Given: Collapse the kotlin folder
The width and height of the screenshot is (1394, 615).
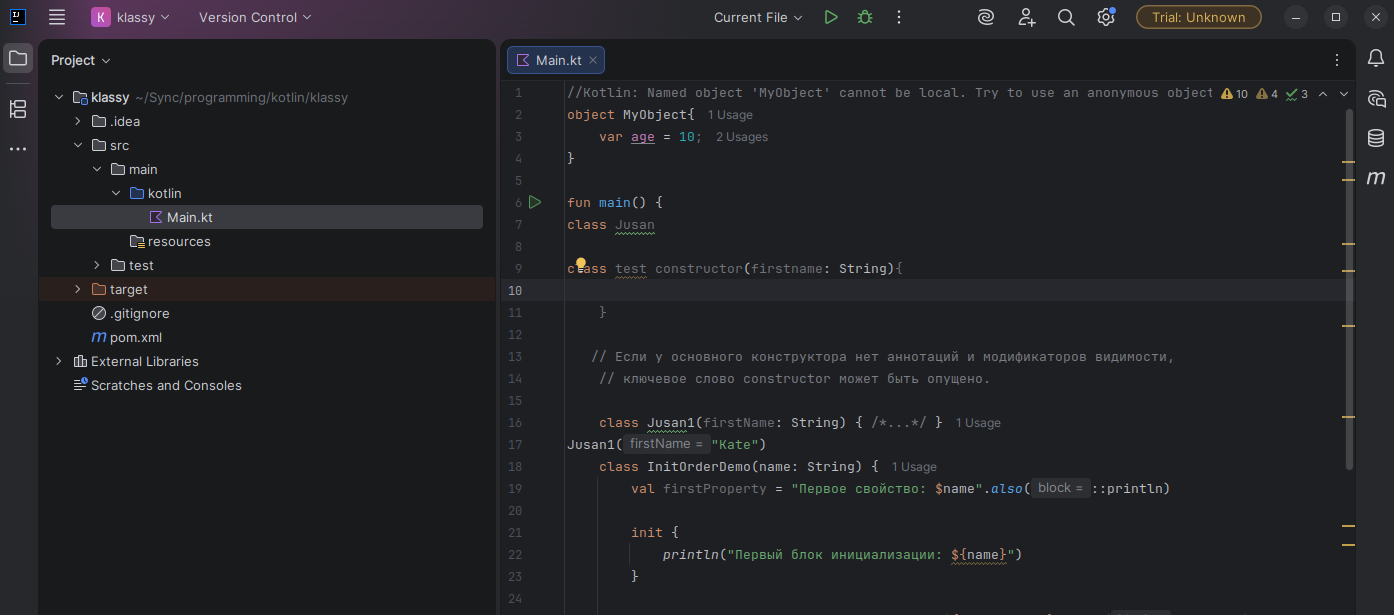Looking at the screenshot, I should click(116, 193).
